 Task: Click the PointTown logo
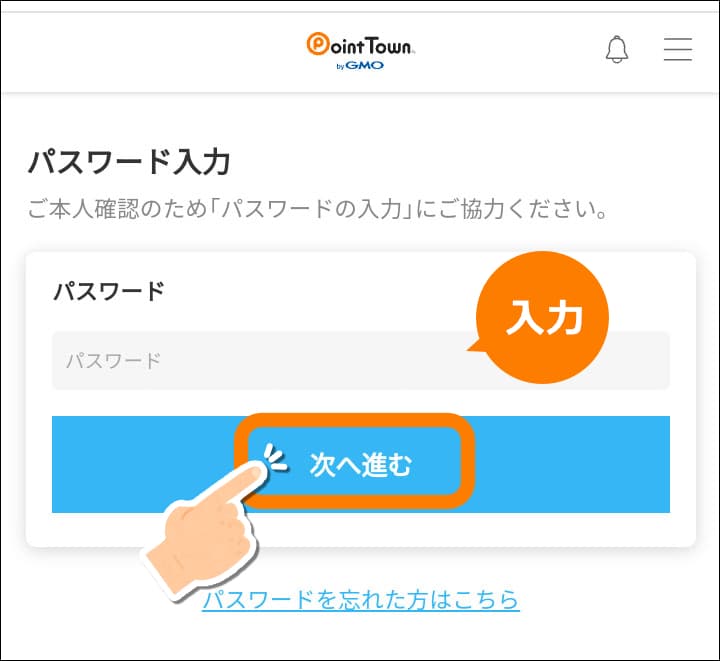click(360, 50)
